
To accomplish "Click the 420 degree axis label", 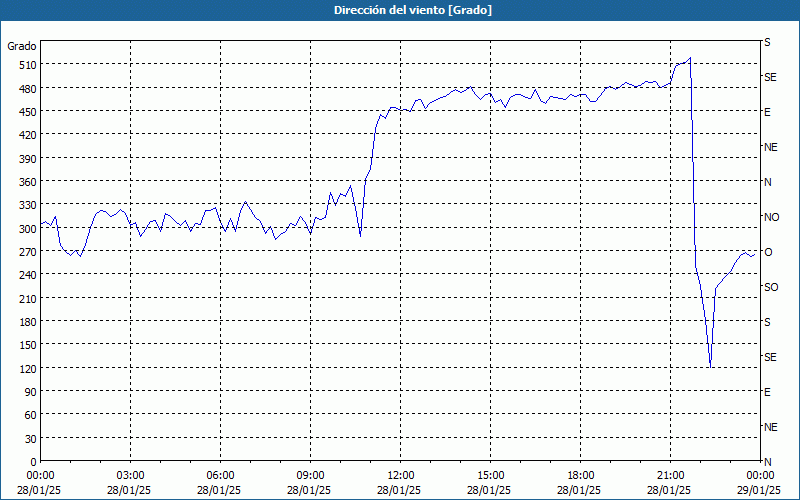I will tap(28, 135).
